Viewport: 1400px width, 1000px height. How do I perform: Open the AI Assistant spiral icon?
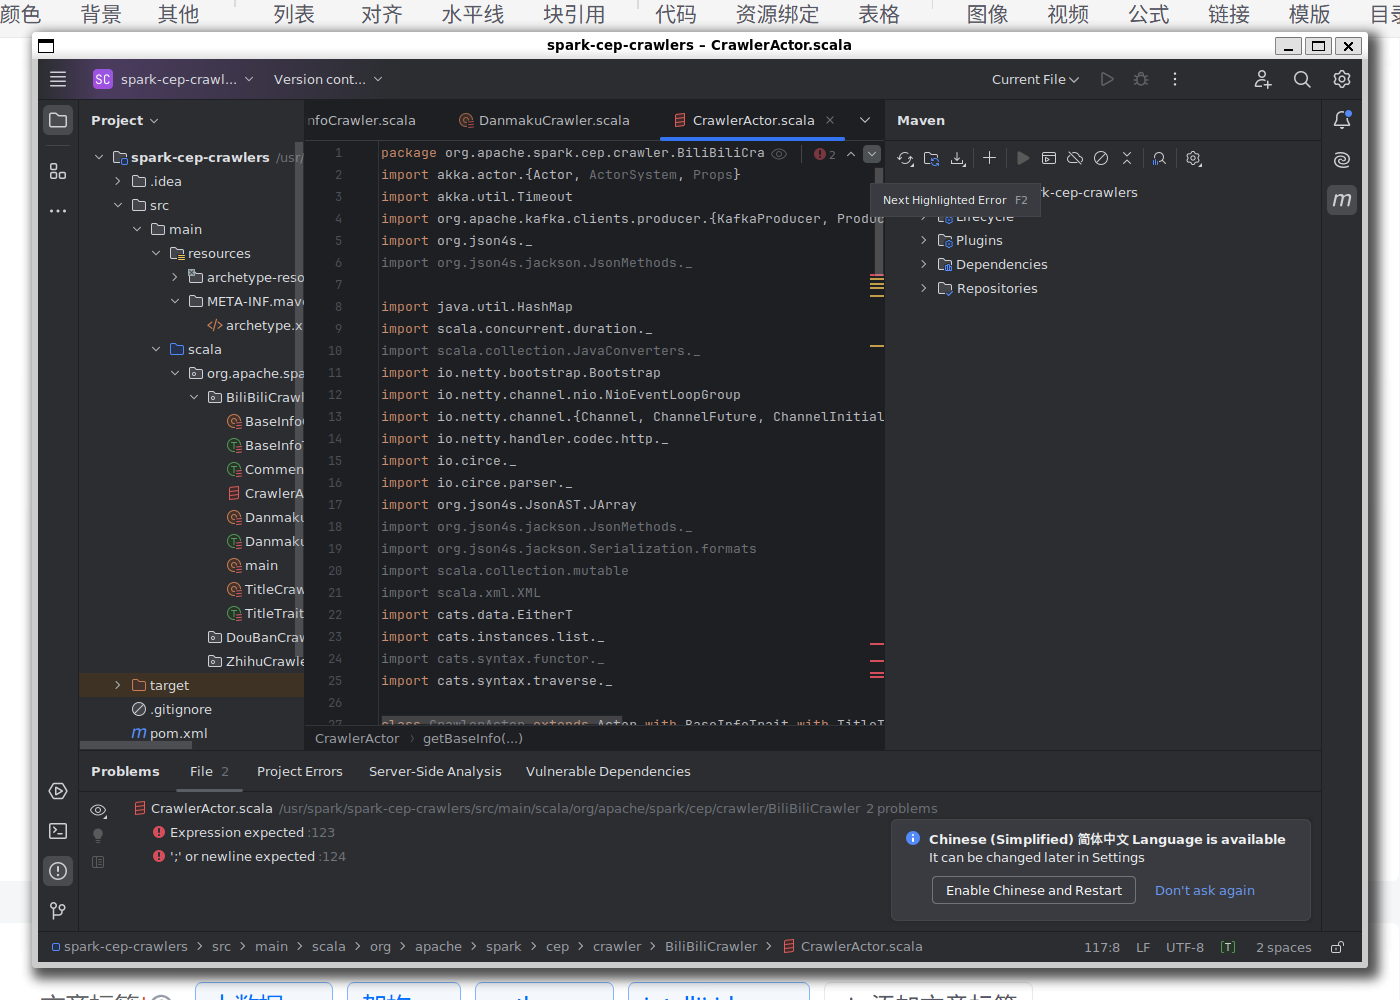pos(1342,160)
